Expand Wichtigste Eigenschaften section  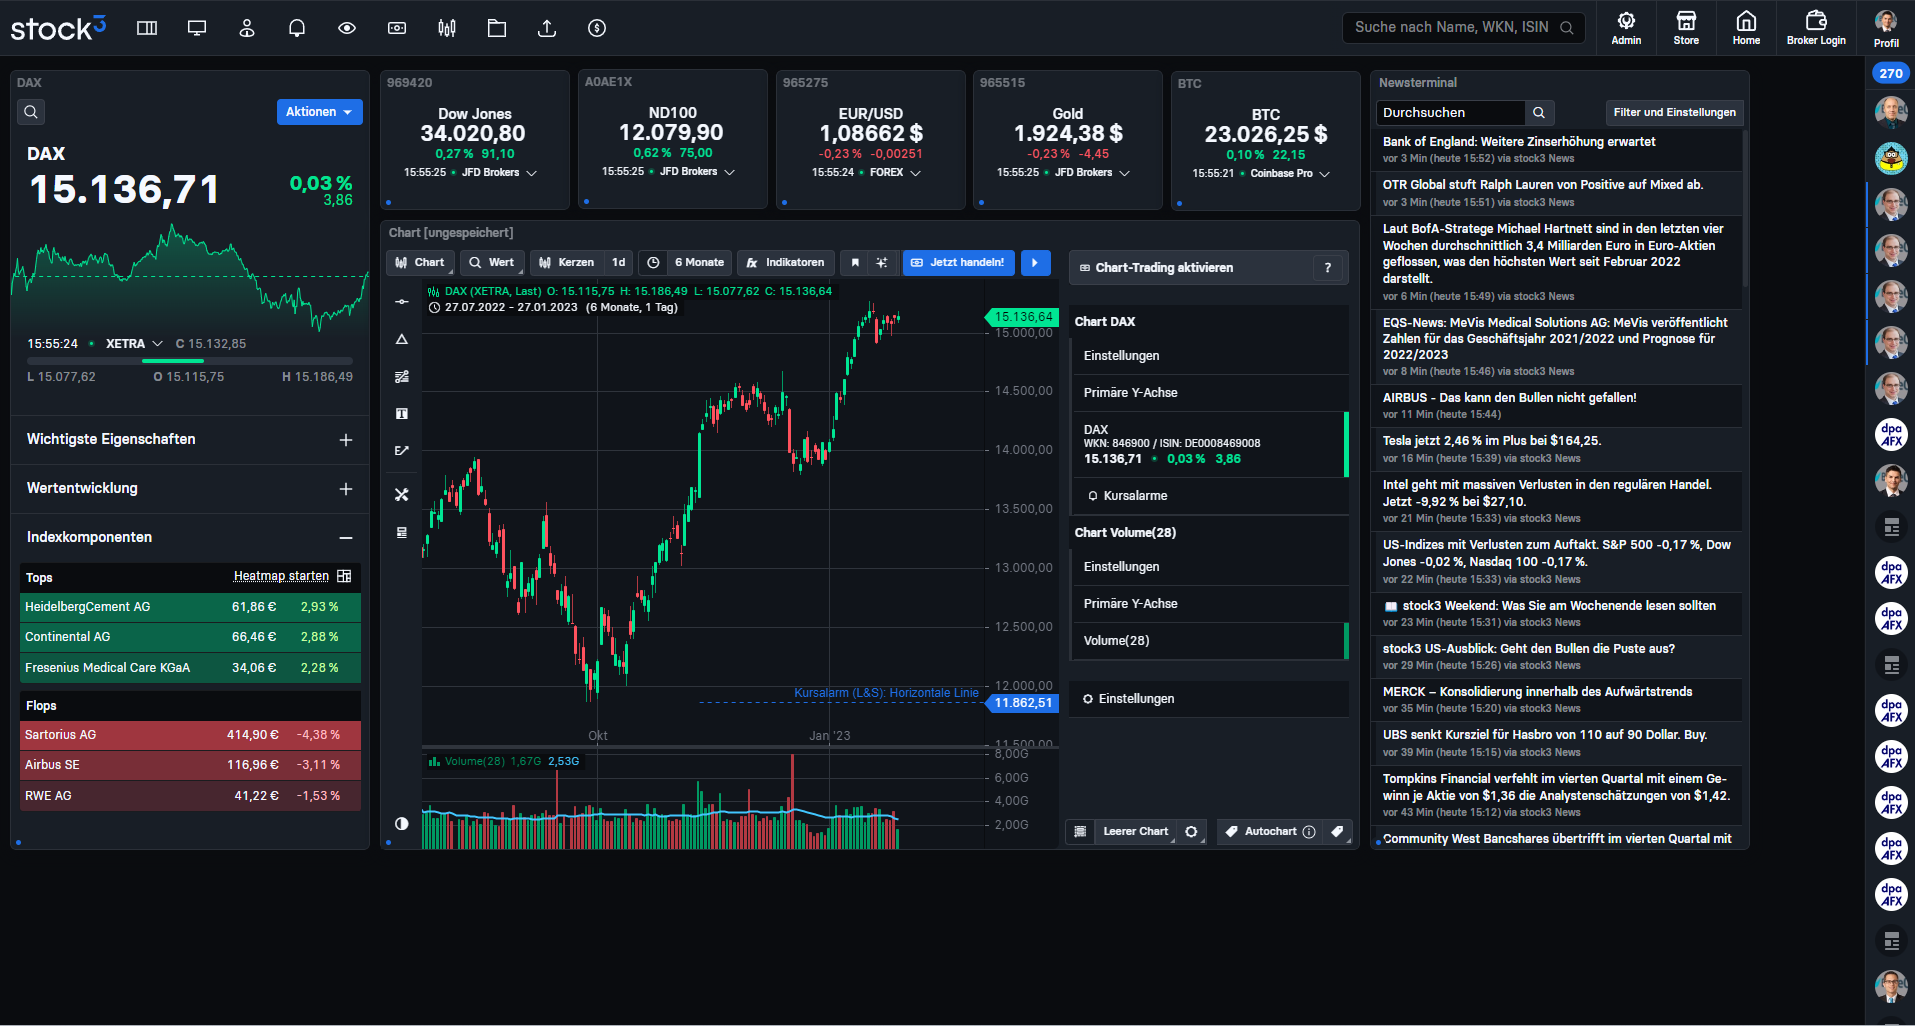(190, 440)
